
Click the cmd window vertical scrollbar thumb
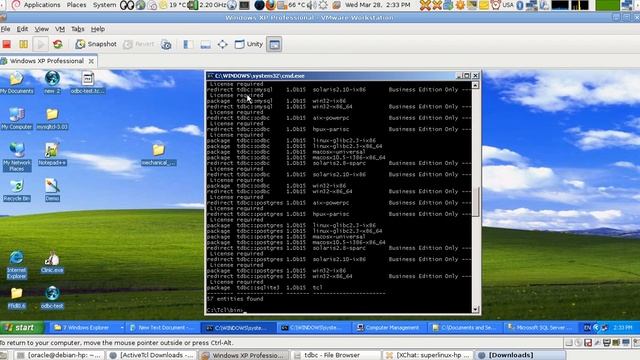[x=476, y=202]
